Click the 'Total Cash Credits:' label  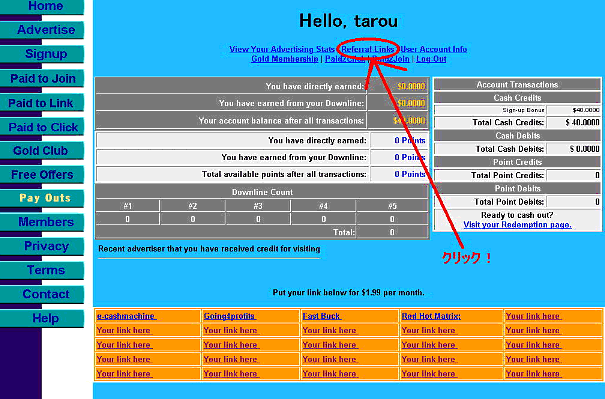click(x=508, y=122)
